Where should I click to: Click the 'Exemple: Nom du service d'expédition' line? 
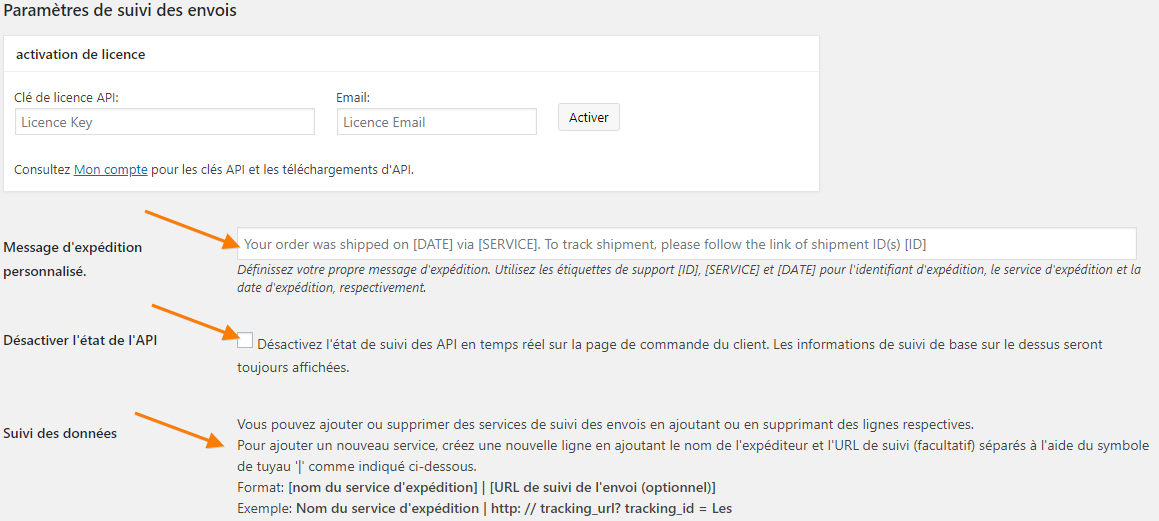click(484, 509)
